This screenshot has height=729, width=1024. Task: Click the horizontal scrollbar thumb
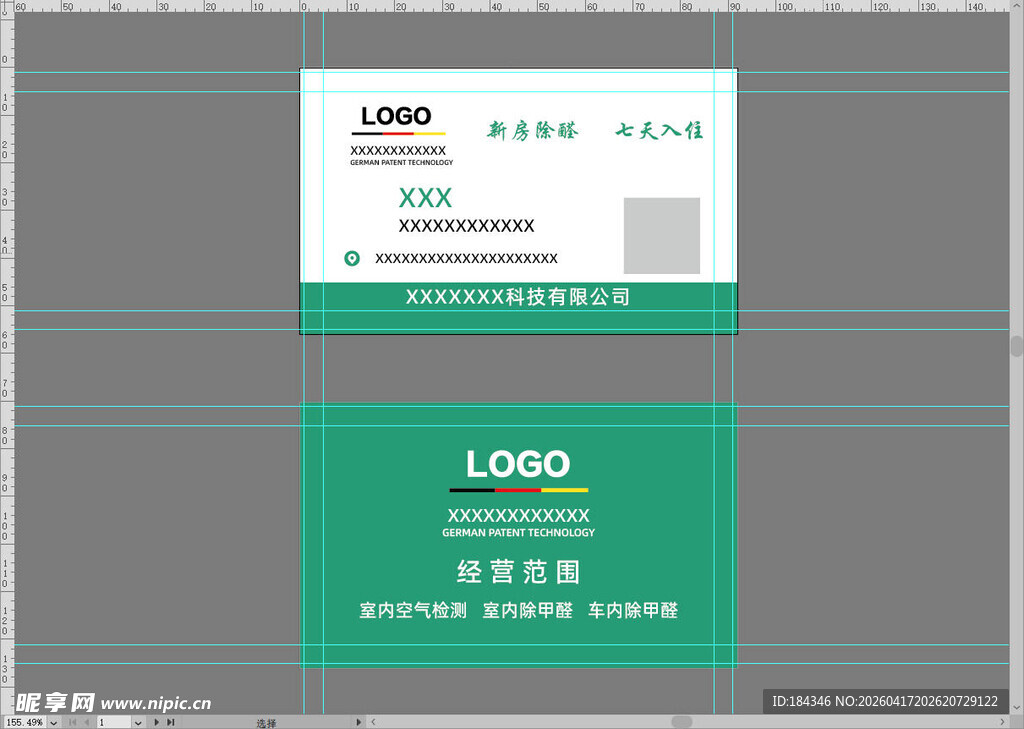click(x=681, y=721)
